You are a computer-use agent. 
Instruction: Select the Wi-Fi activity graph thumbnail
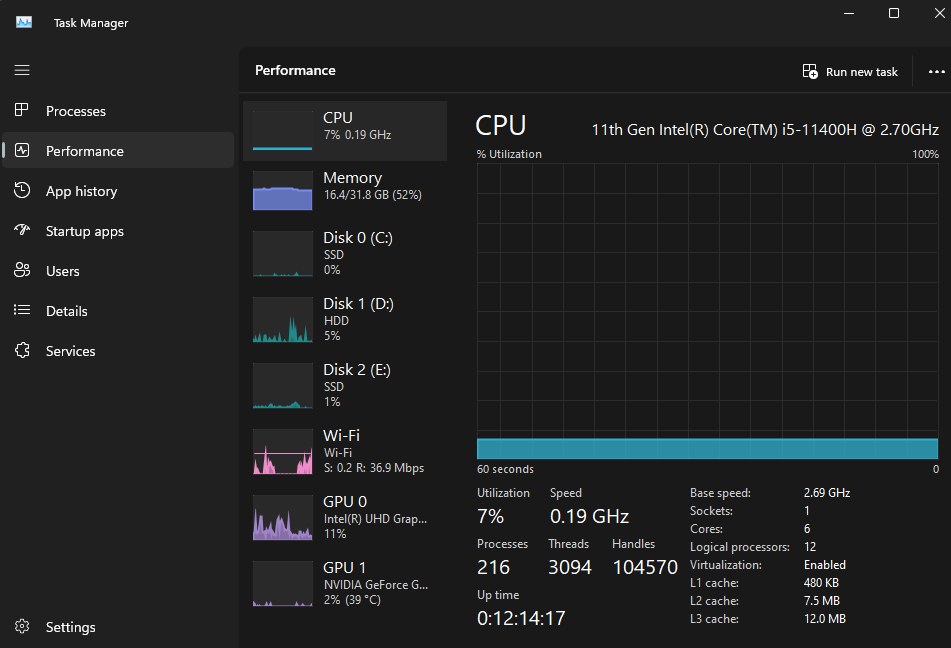coord(282,452)
